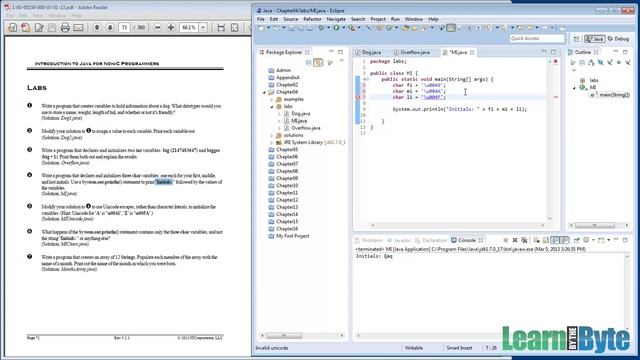Screen dimensions: 640x360
Task: Select the Chapter05 project
Action: (x=283, y=150)
